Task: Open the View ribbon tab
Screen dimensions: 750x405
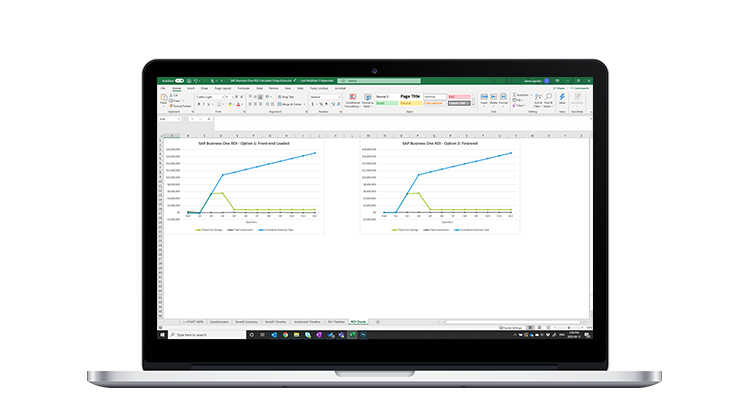Action: [288, 88]
